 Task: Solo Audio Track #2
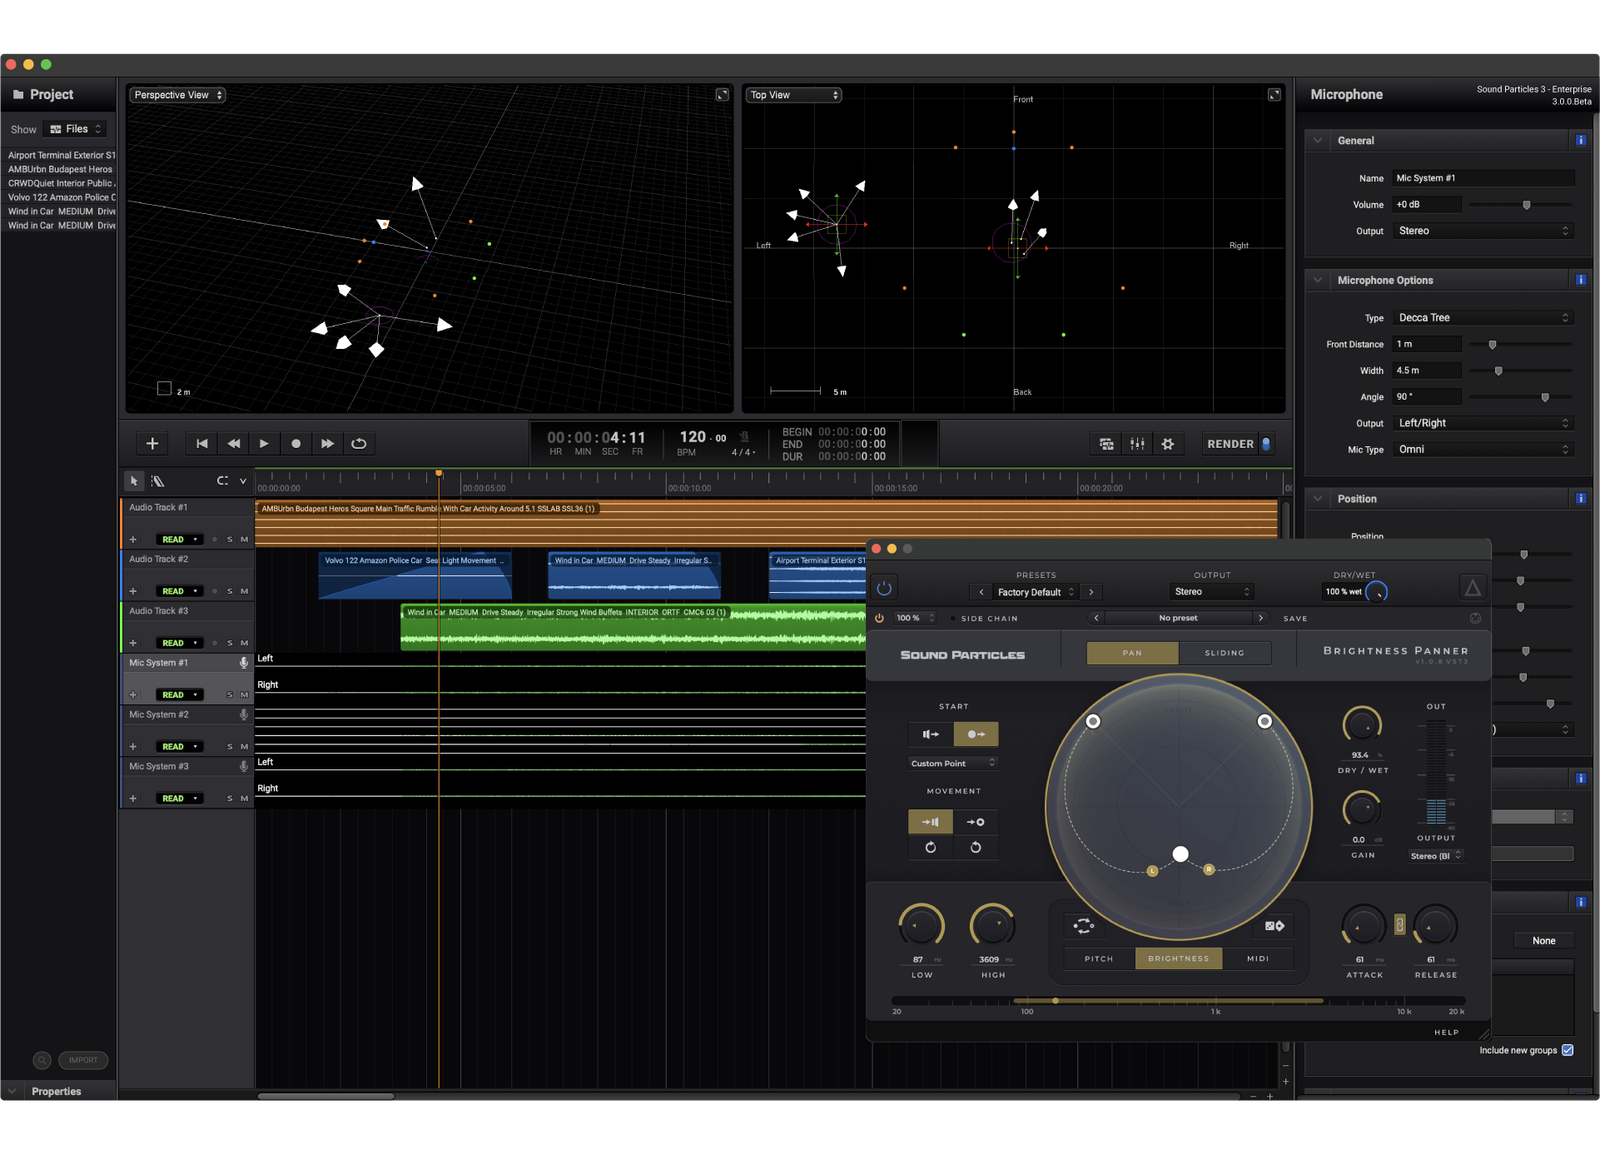point(229,591)
